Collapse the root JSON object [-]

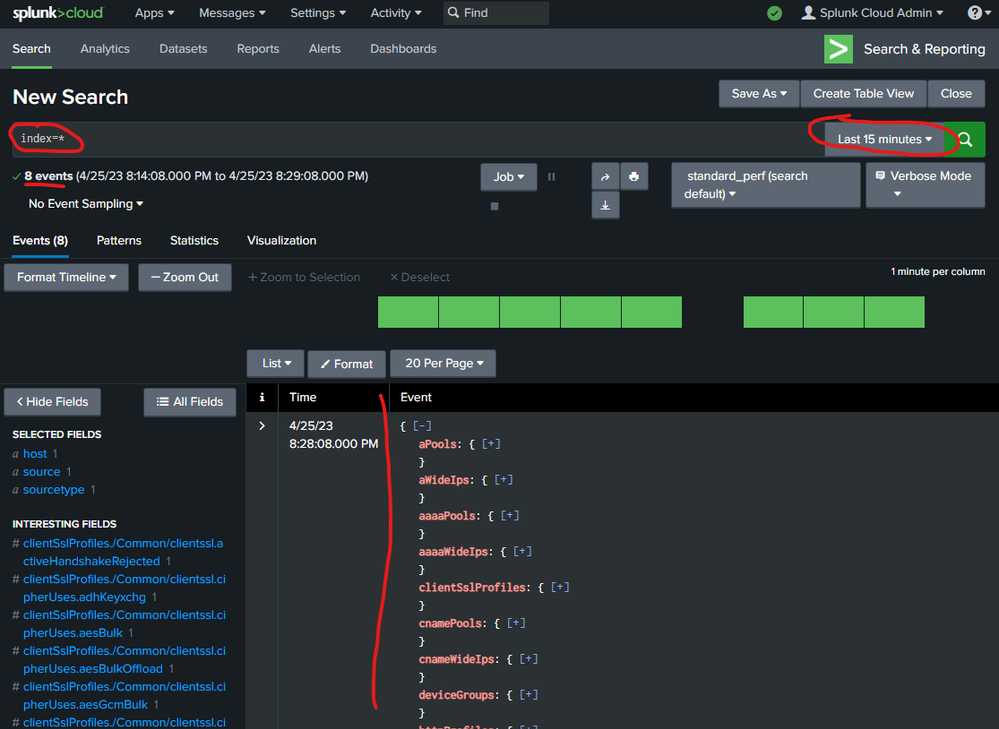pos(422,426)
